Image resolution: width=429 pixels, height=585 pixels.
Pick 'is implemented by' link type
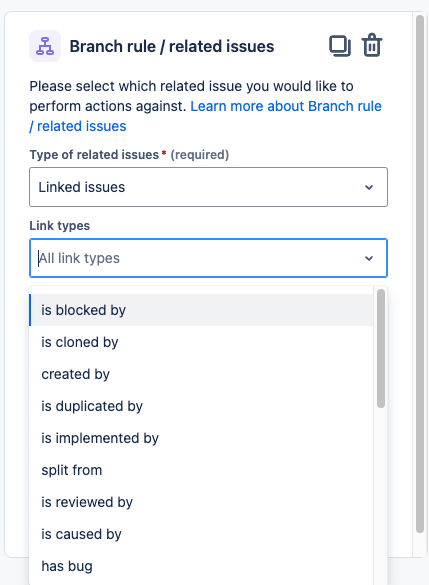coord(201,438)
